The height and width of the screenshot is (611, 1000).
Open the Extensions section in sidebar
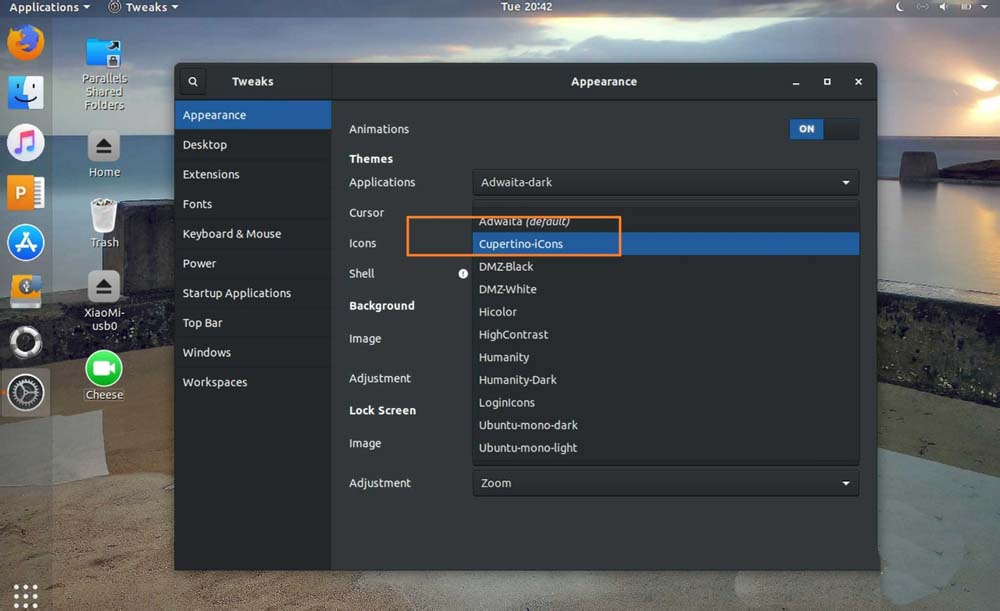click(211, 174)
